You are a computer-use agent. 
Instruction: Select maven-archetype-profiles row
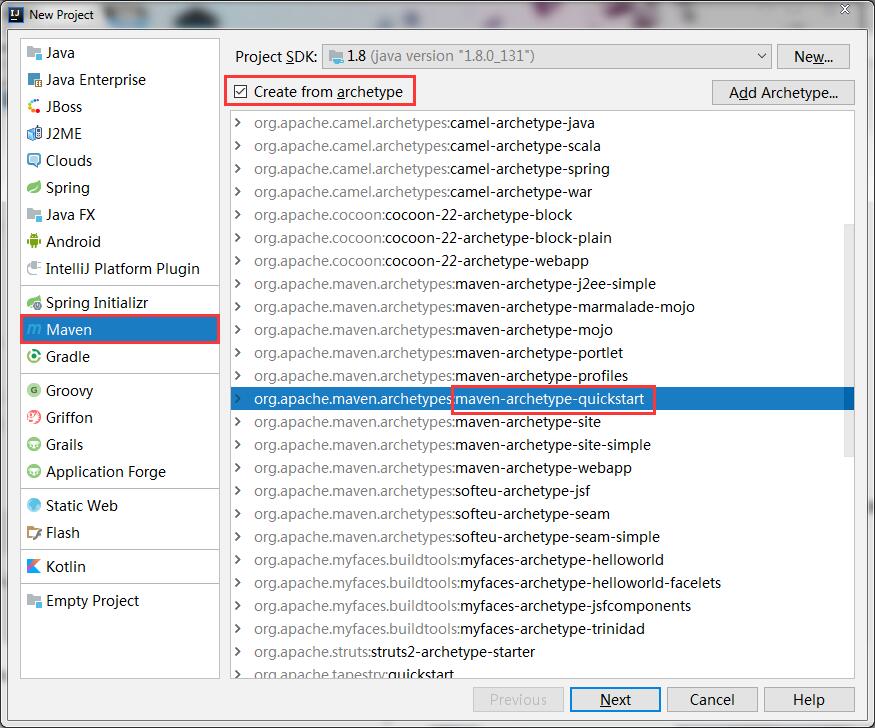(542, 375)
